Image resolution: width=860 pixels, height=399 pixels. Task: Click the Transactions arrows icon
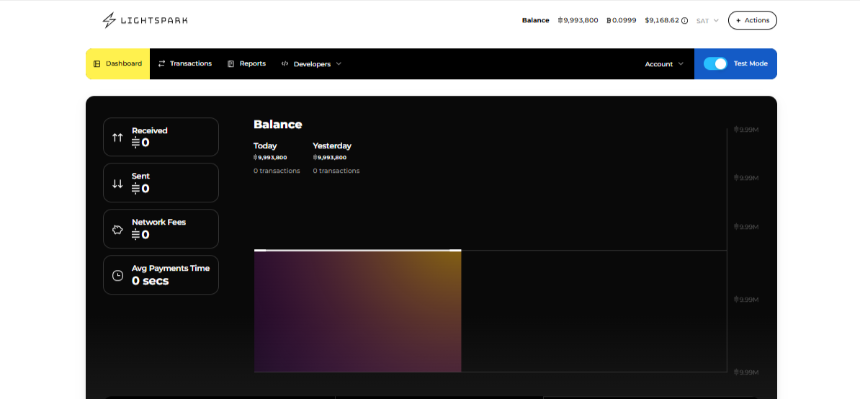(x=161, y=64)
